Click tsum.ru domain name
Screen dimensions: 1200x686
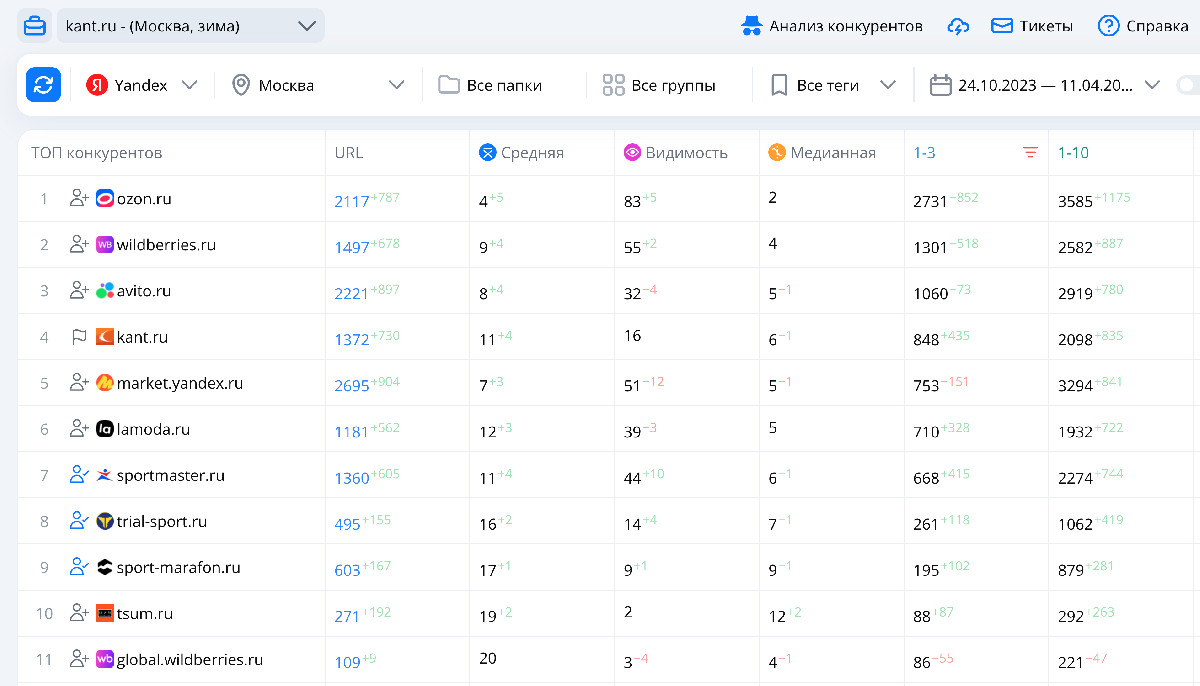(x=145, y=613)
